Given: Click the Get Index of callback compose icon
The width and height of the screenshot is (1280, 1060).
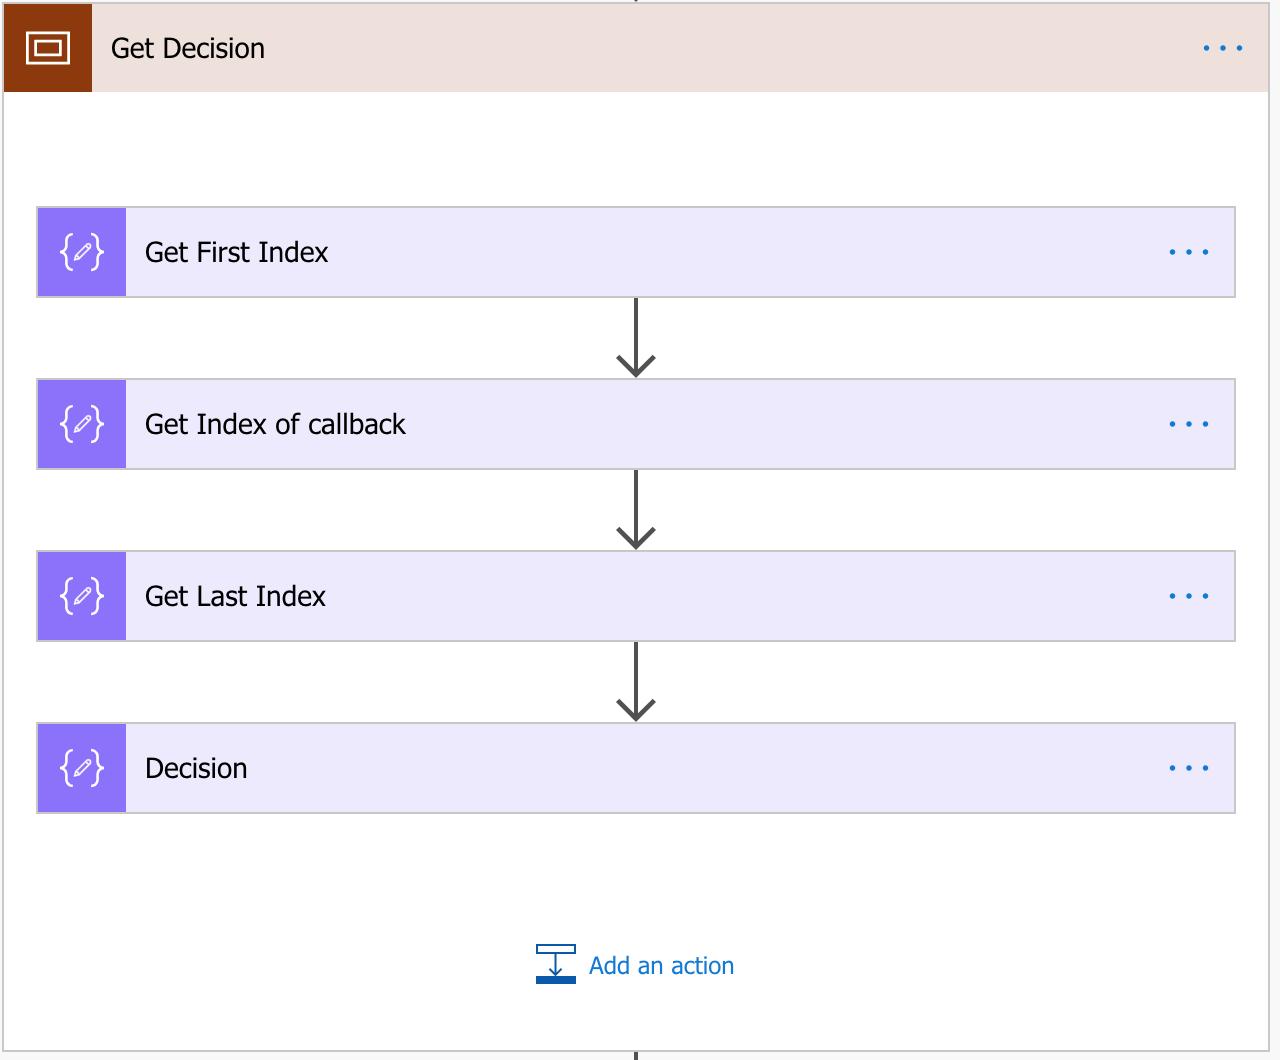Looking at the screenshot, I should [x=82, y=424].
